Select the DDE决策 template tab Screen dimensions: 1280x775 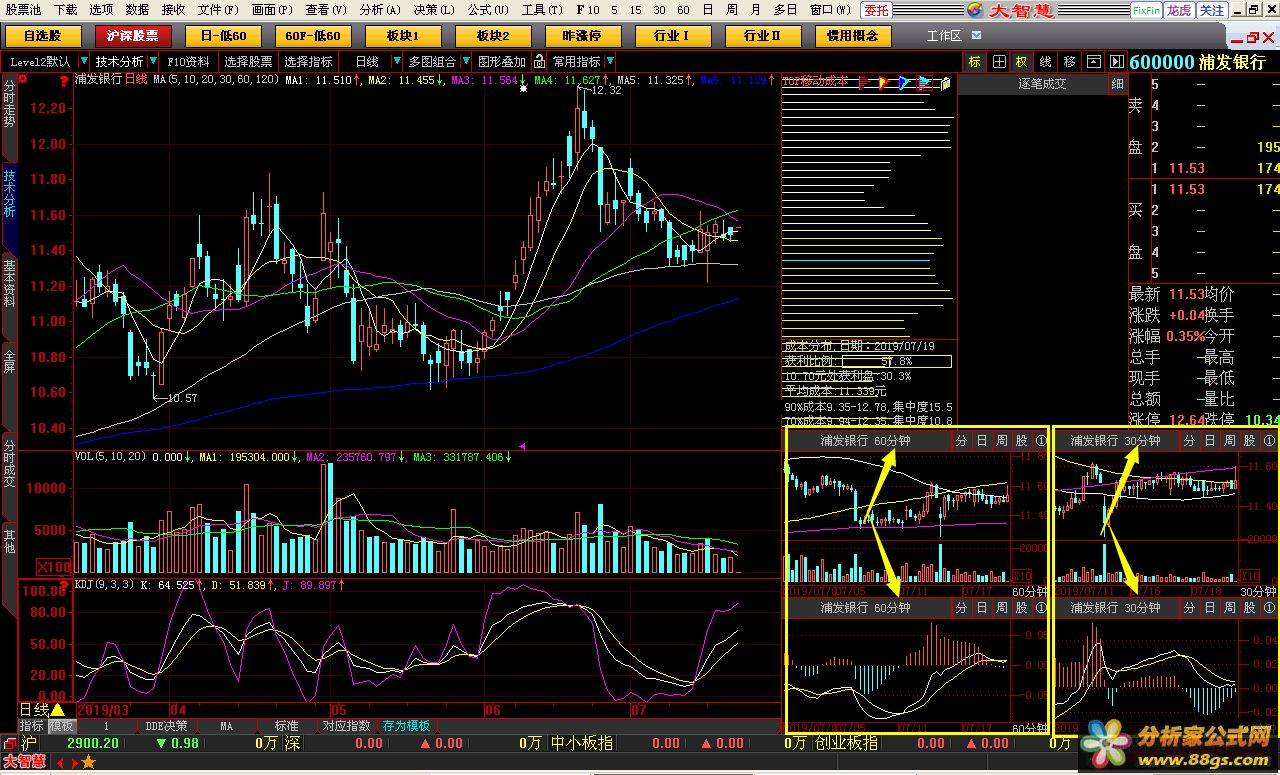pos(166,726)
